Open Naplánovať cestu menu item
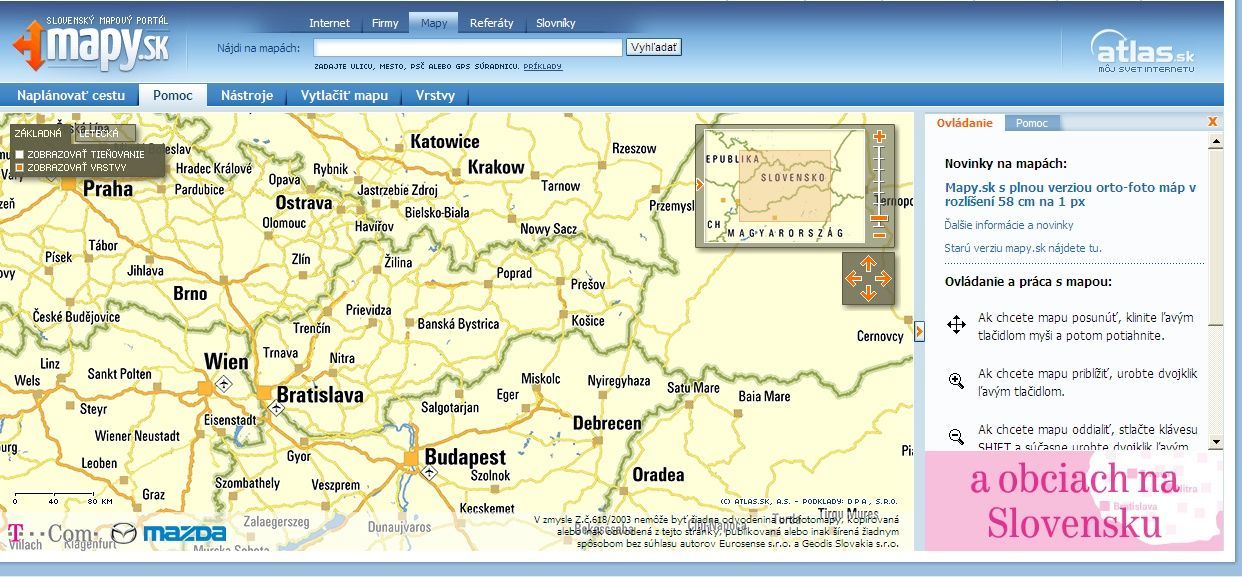The width and height of the screenshot is (1242, 577). pyautogui.click(x=71, y=96)
